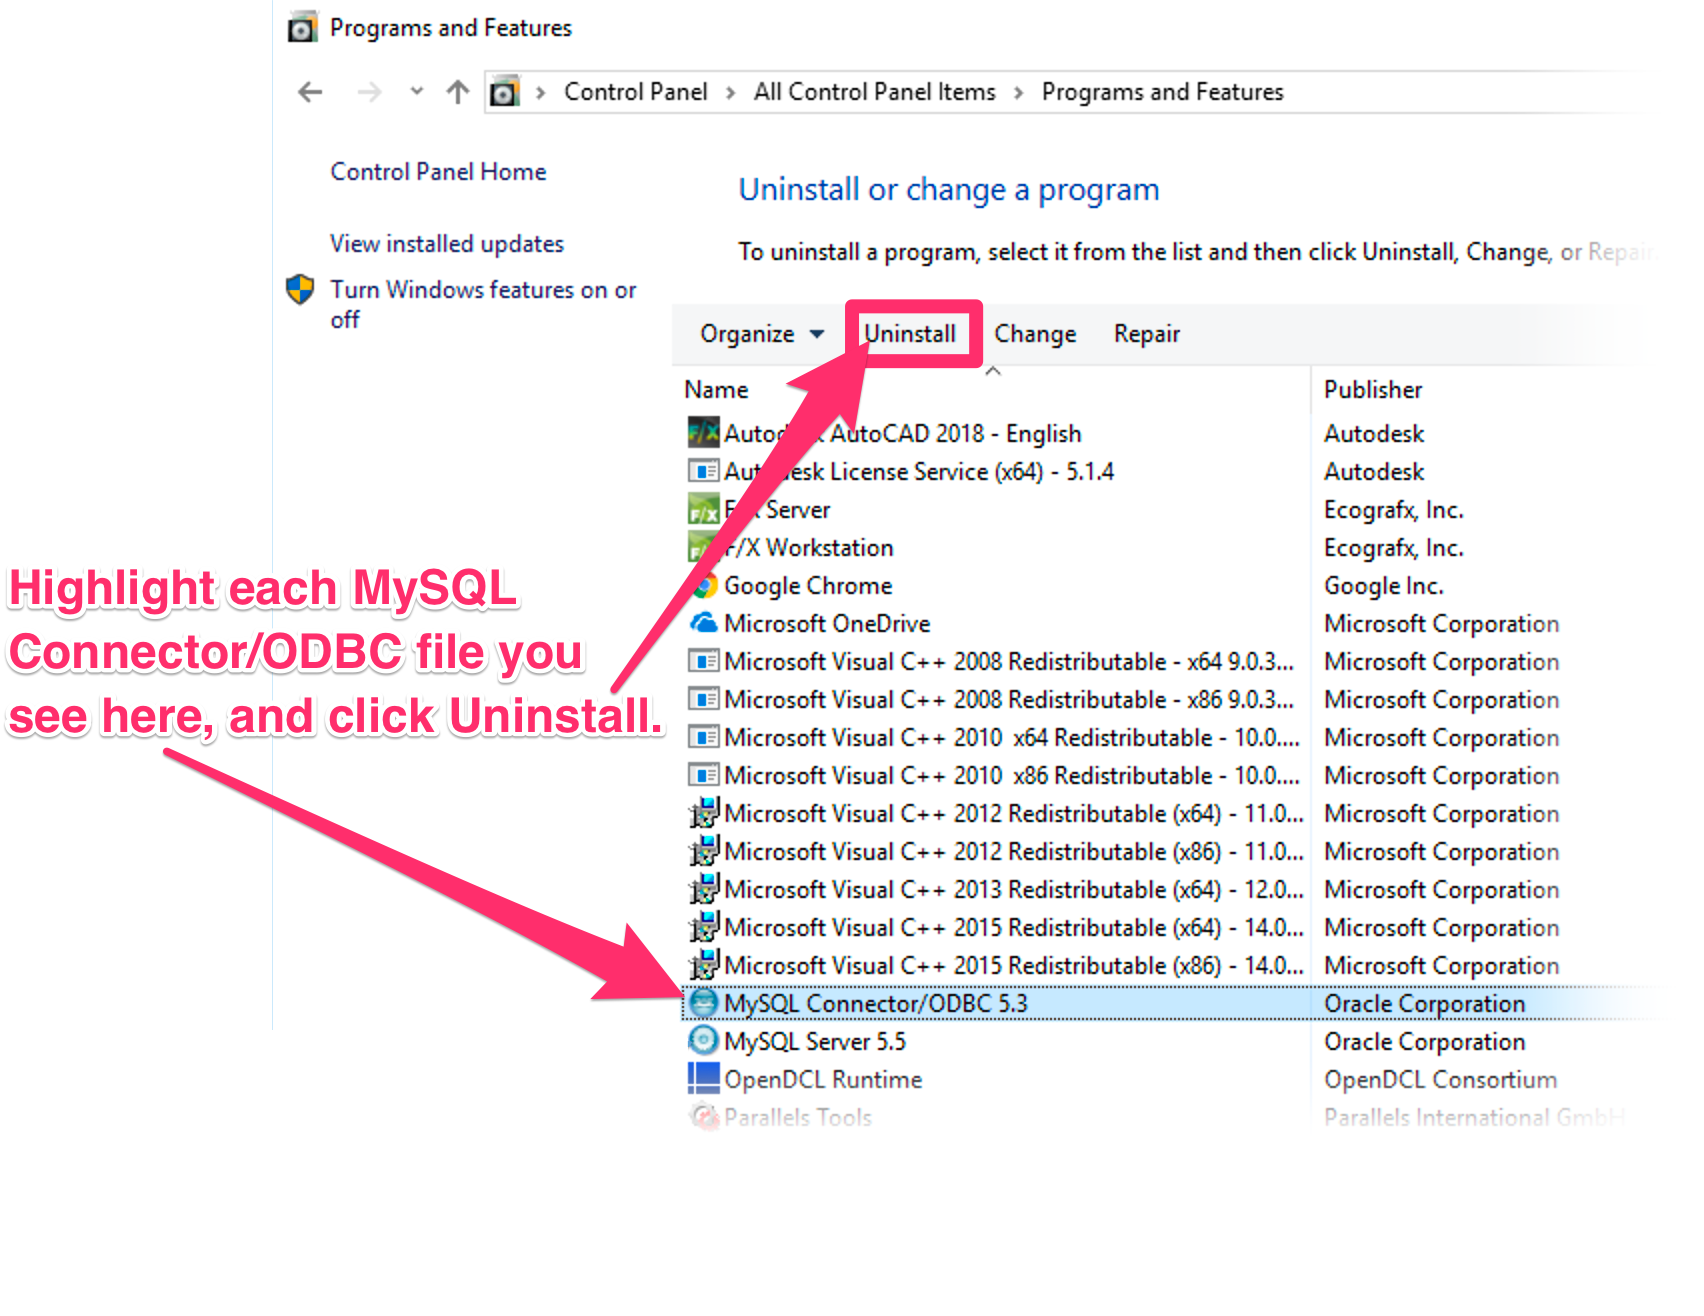Screen dimensions: 1704x1316
Task: Click the Repair toolbar button
Action: tap(1146, 334)
